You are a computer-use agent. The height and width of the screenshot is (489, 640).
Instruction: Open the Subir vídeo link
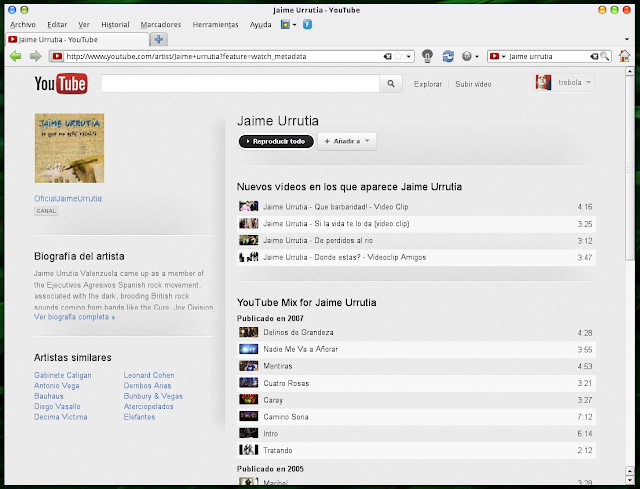point(473,84)
